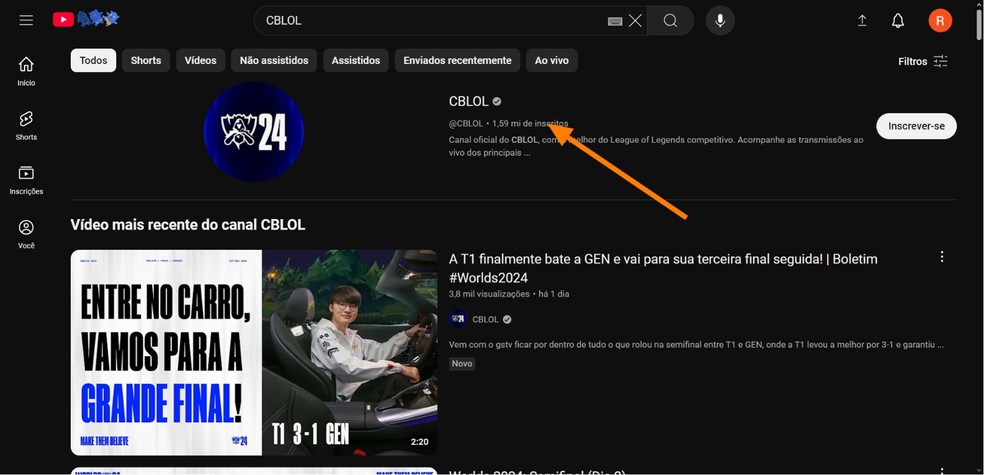Open Inscrições in the sidebar
The width and height of the screenshot is (984, 475).
point(26,180)
